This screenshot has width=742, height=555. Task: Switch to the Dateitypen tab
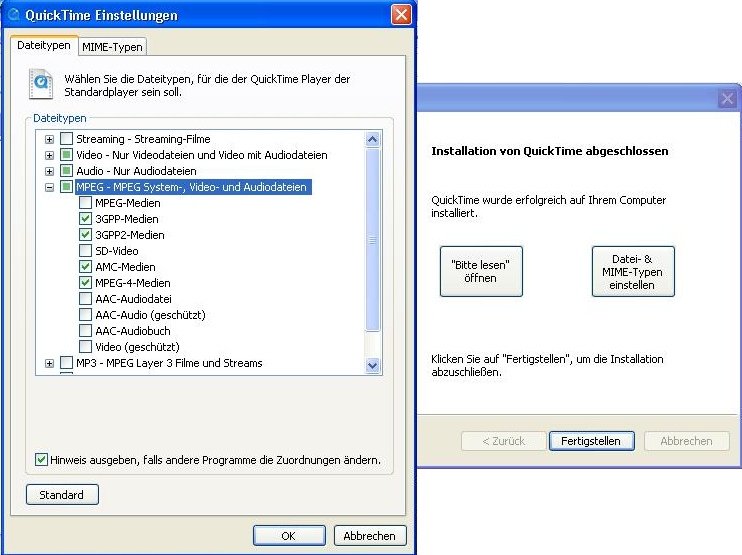44,45
